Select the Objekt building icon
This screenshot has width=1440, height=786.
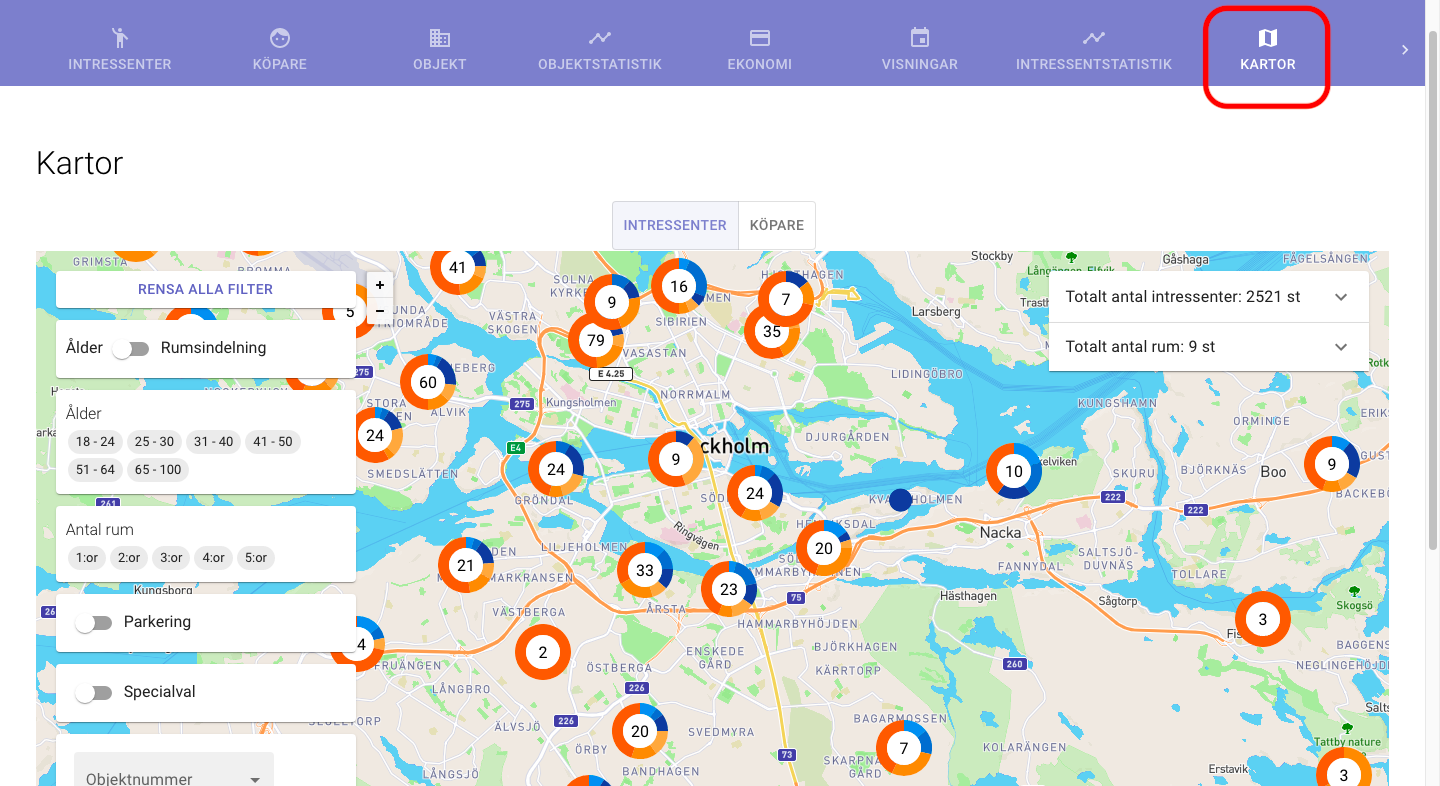coord(440,38)
